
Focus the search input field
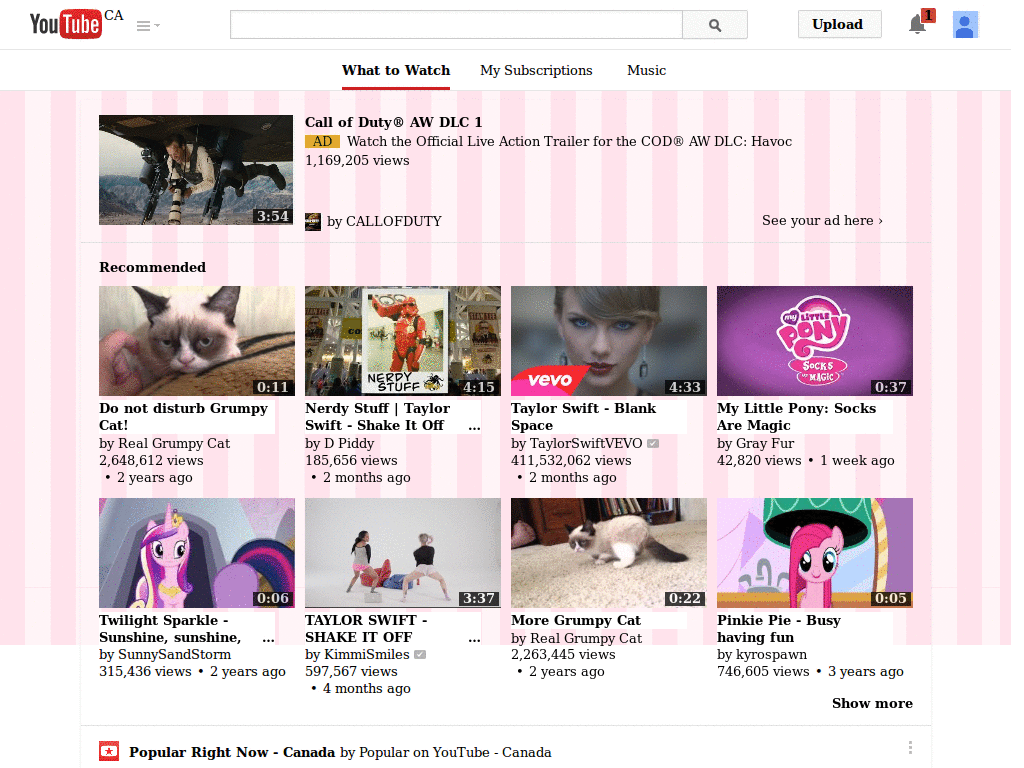(x=456, y=25)
